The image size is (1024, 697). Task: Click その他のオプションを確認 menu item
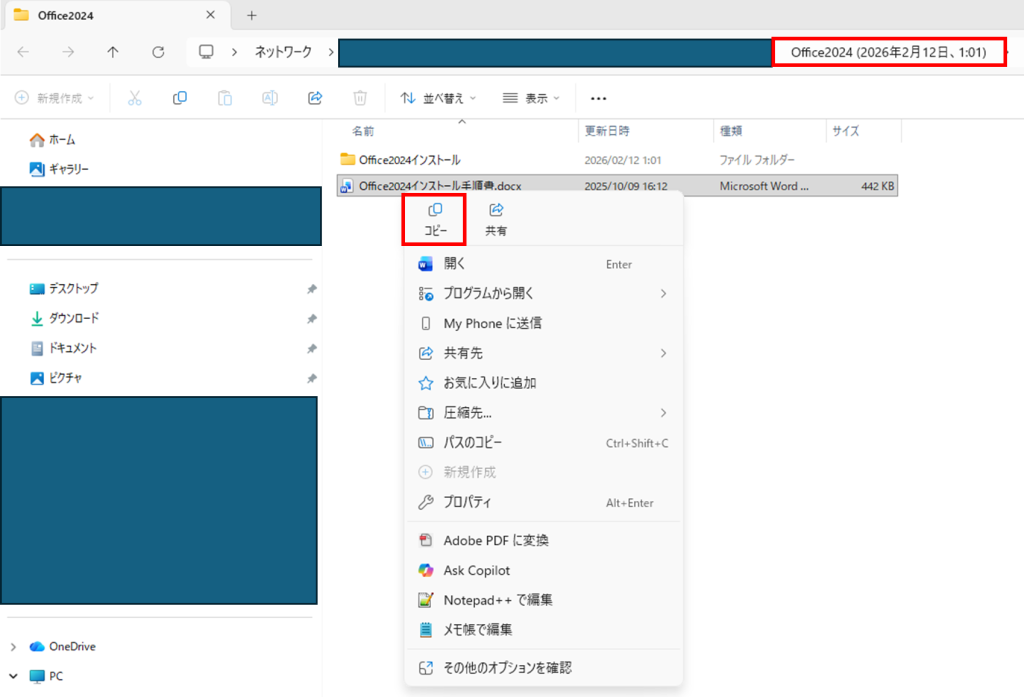click(x=507, y=667)
